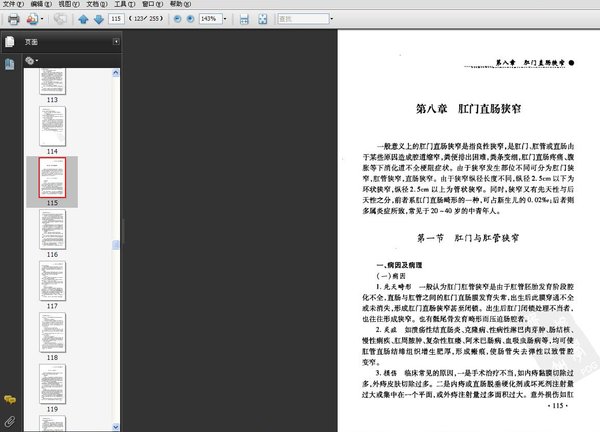Open the Attachments paperclip panel
Screen dimensions: 600x432
(9, 421)
